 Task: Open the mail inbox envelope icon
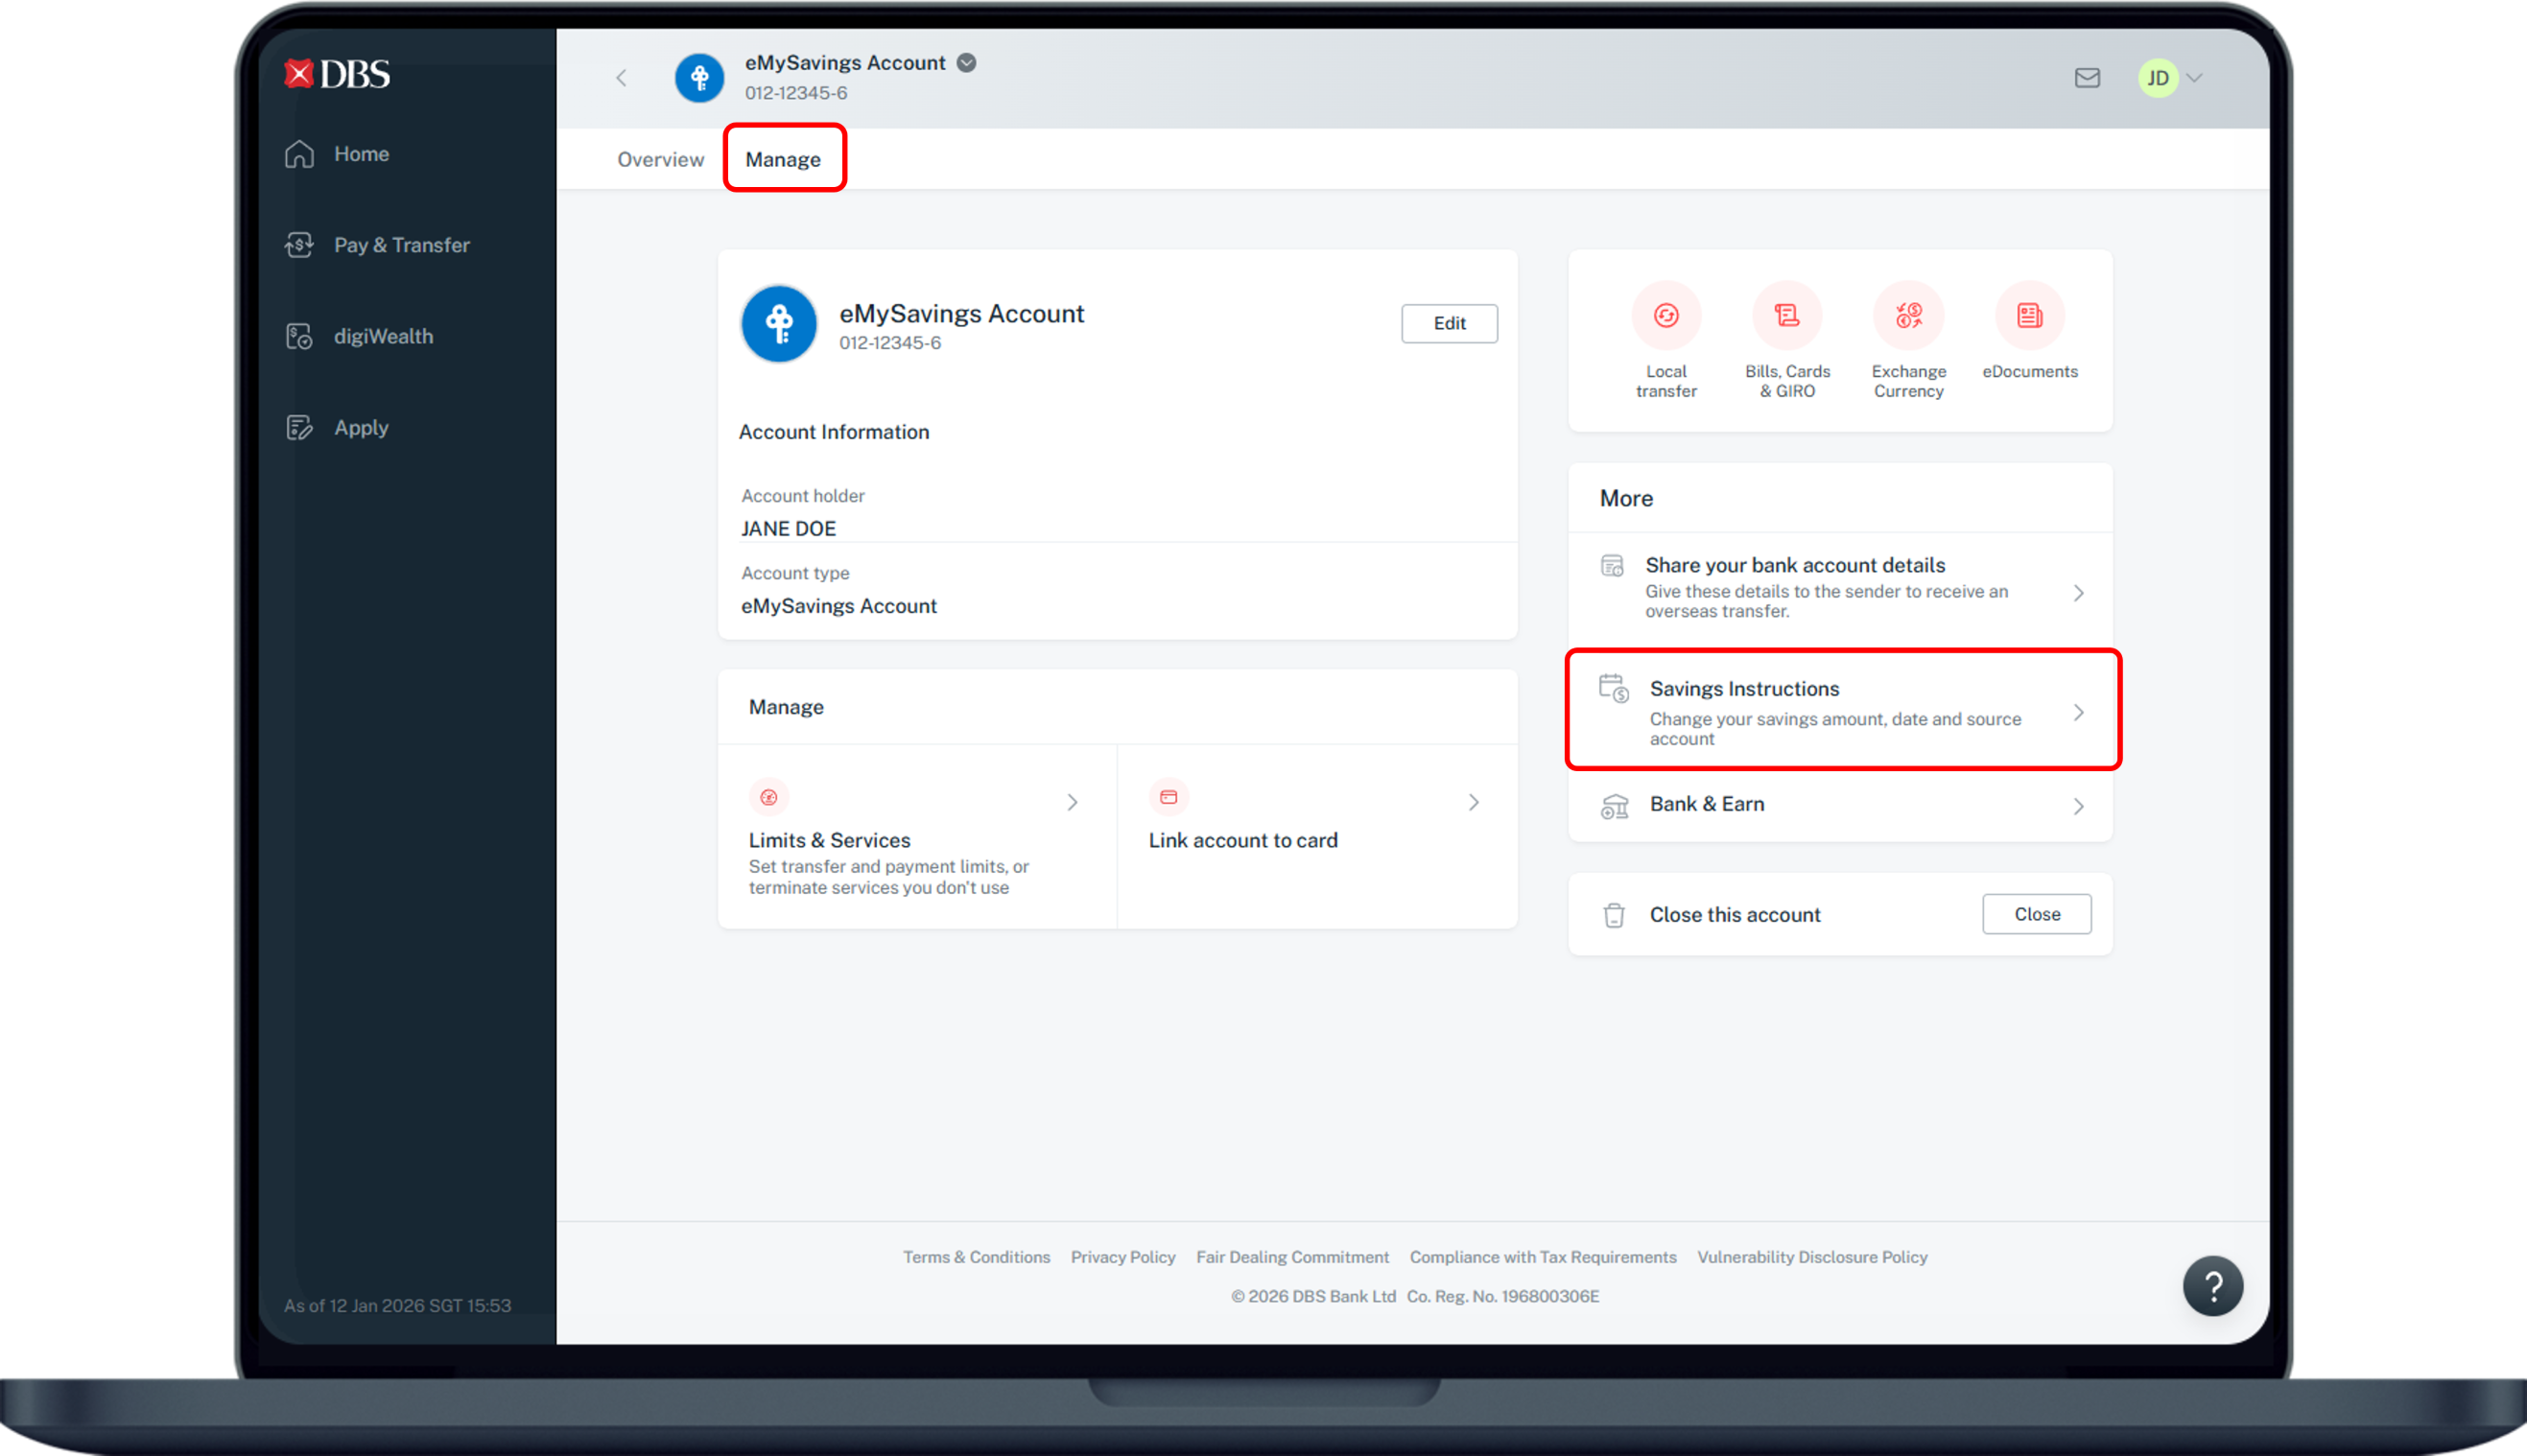coord(2087,78)
